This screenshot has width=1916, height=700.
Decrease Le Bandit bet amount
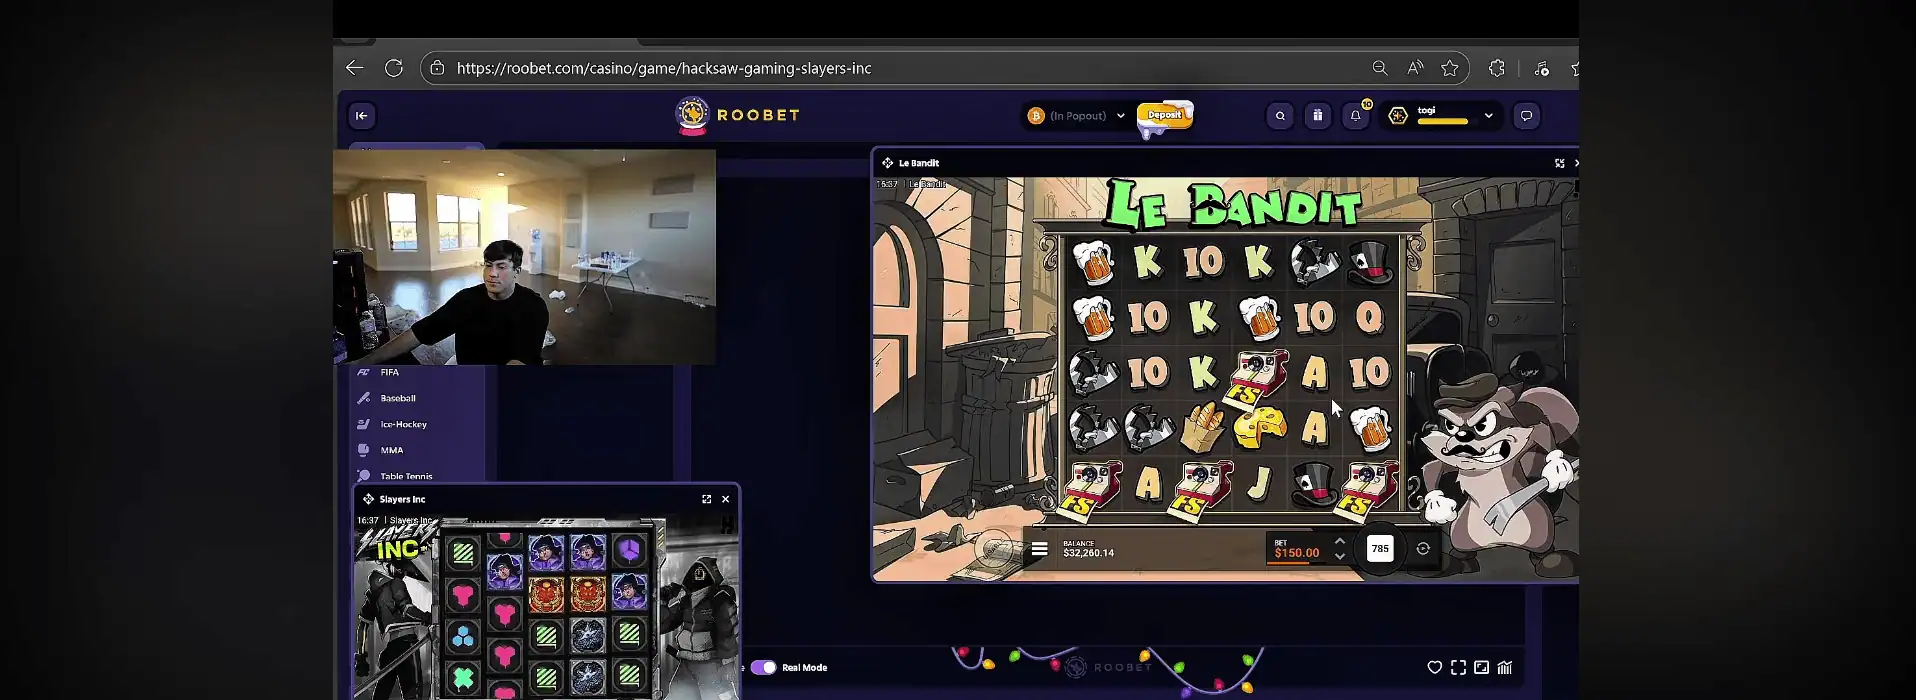tap(1340, 556)
